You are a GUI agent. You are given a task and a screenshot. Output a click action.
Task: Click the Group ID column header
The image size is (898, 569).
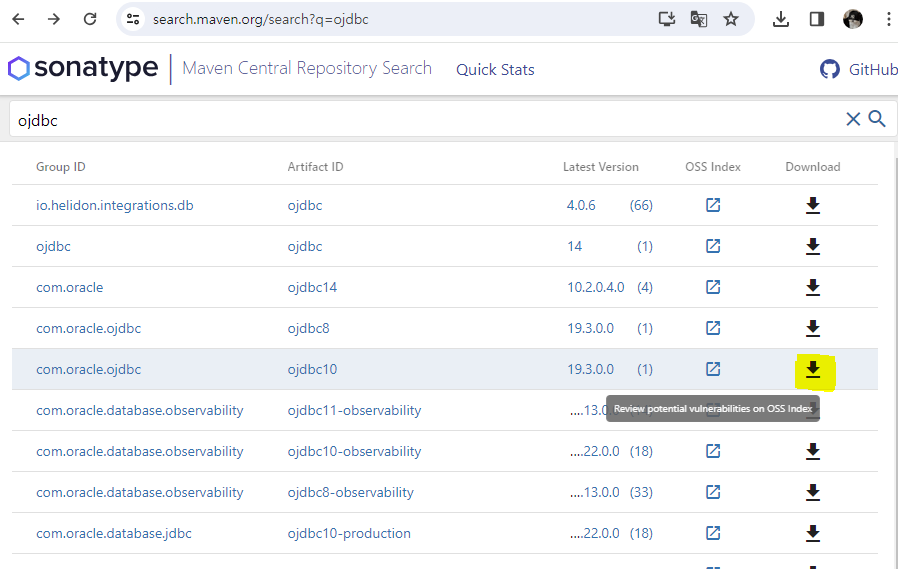pyautogui.click(x=61, y=167)
